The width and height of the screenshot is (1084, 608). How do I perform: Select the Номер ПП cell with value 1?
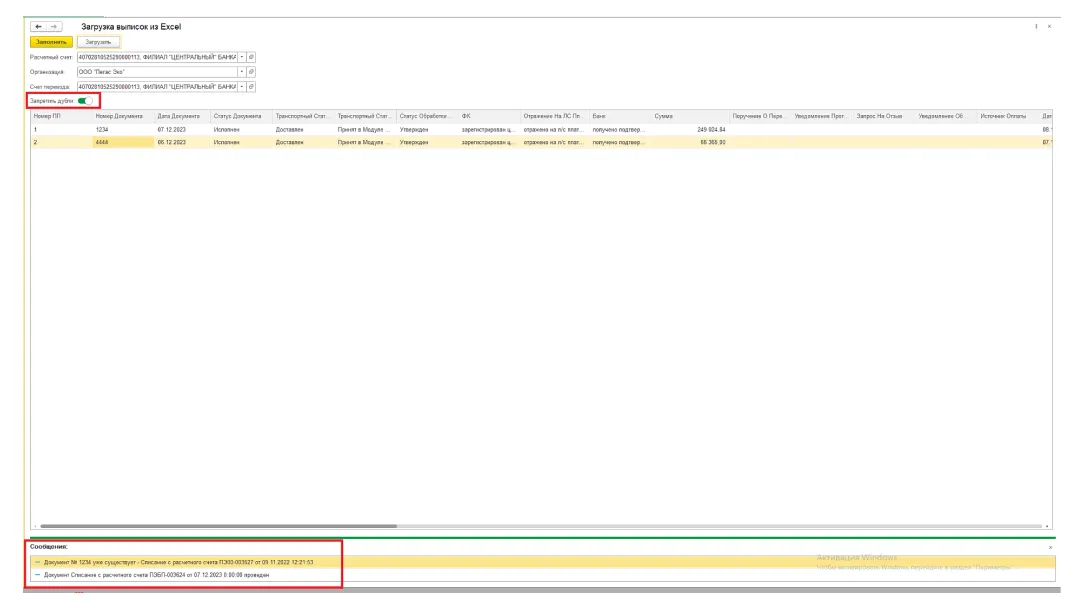click(x=62, y=129)
